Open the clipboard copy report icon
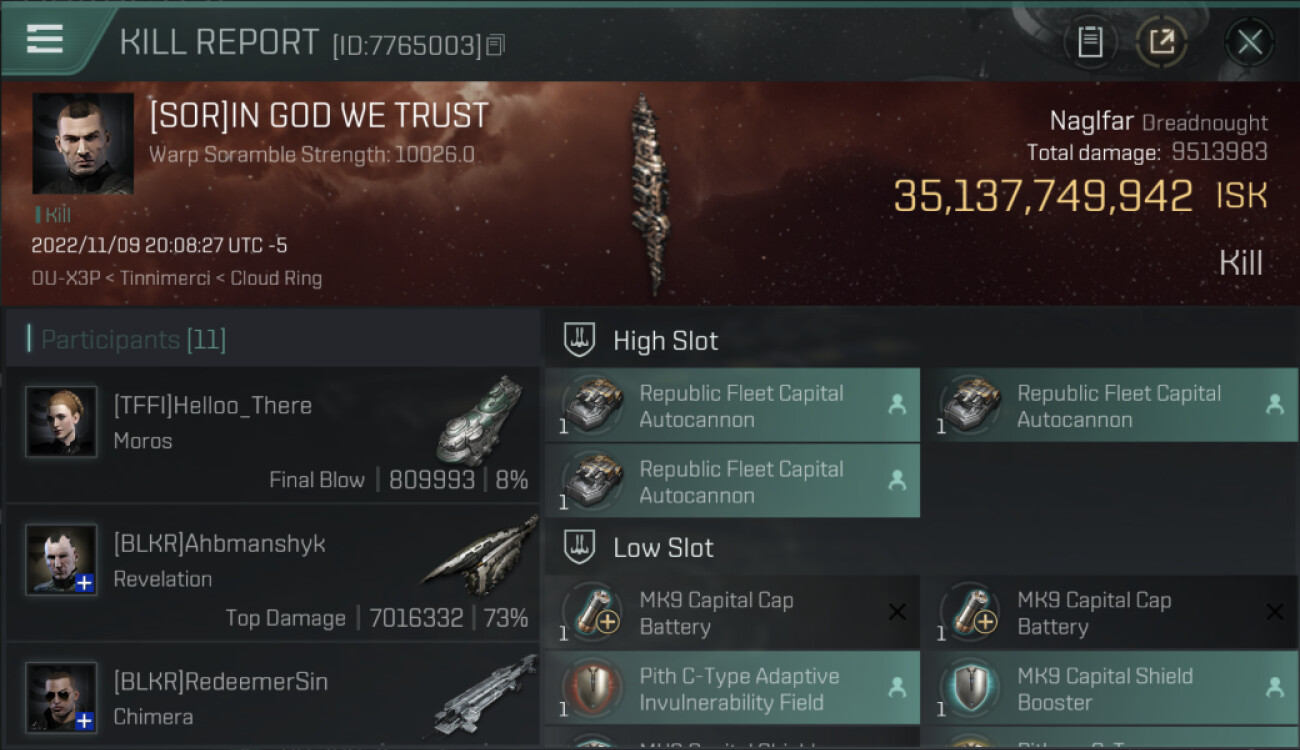The width and height of the screenshot is (1300, 750). click(1090, 42)
